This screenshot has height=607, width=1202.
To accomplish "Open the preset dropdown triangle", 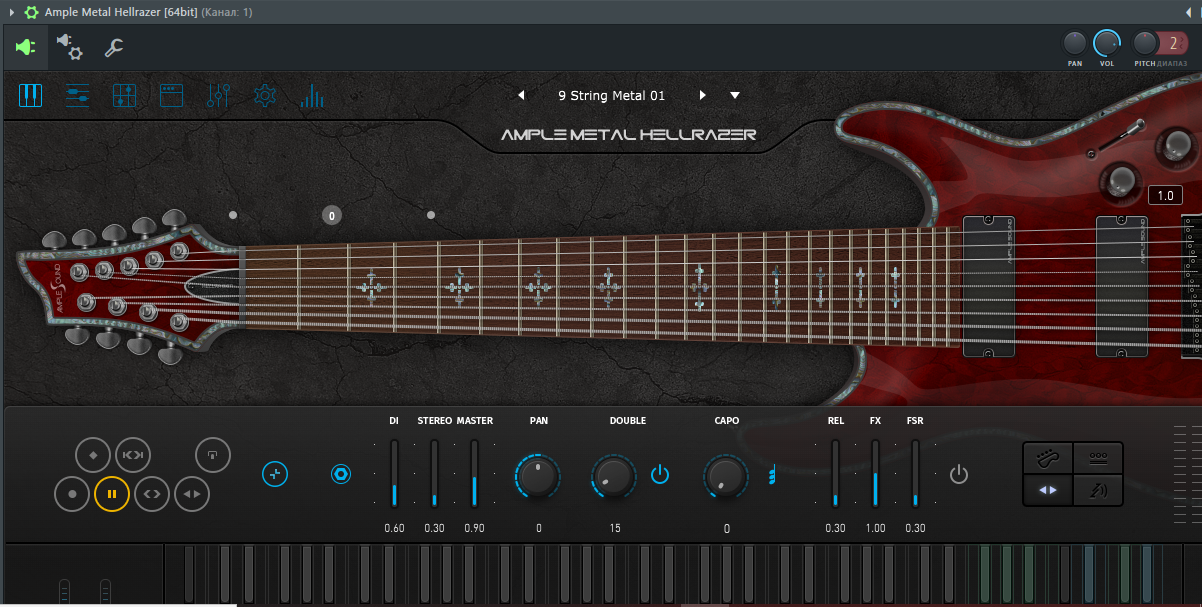I will [x=735, y=96].
